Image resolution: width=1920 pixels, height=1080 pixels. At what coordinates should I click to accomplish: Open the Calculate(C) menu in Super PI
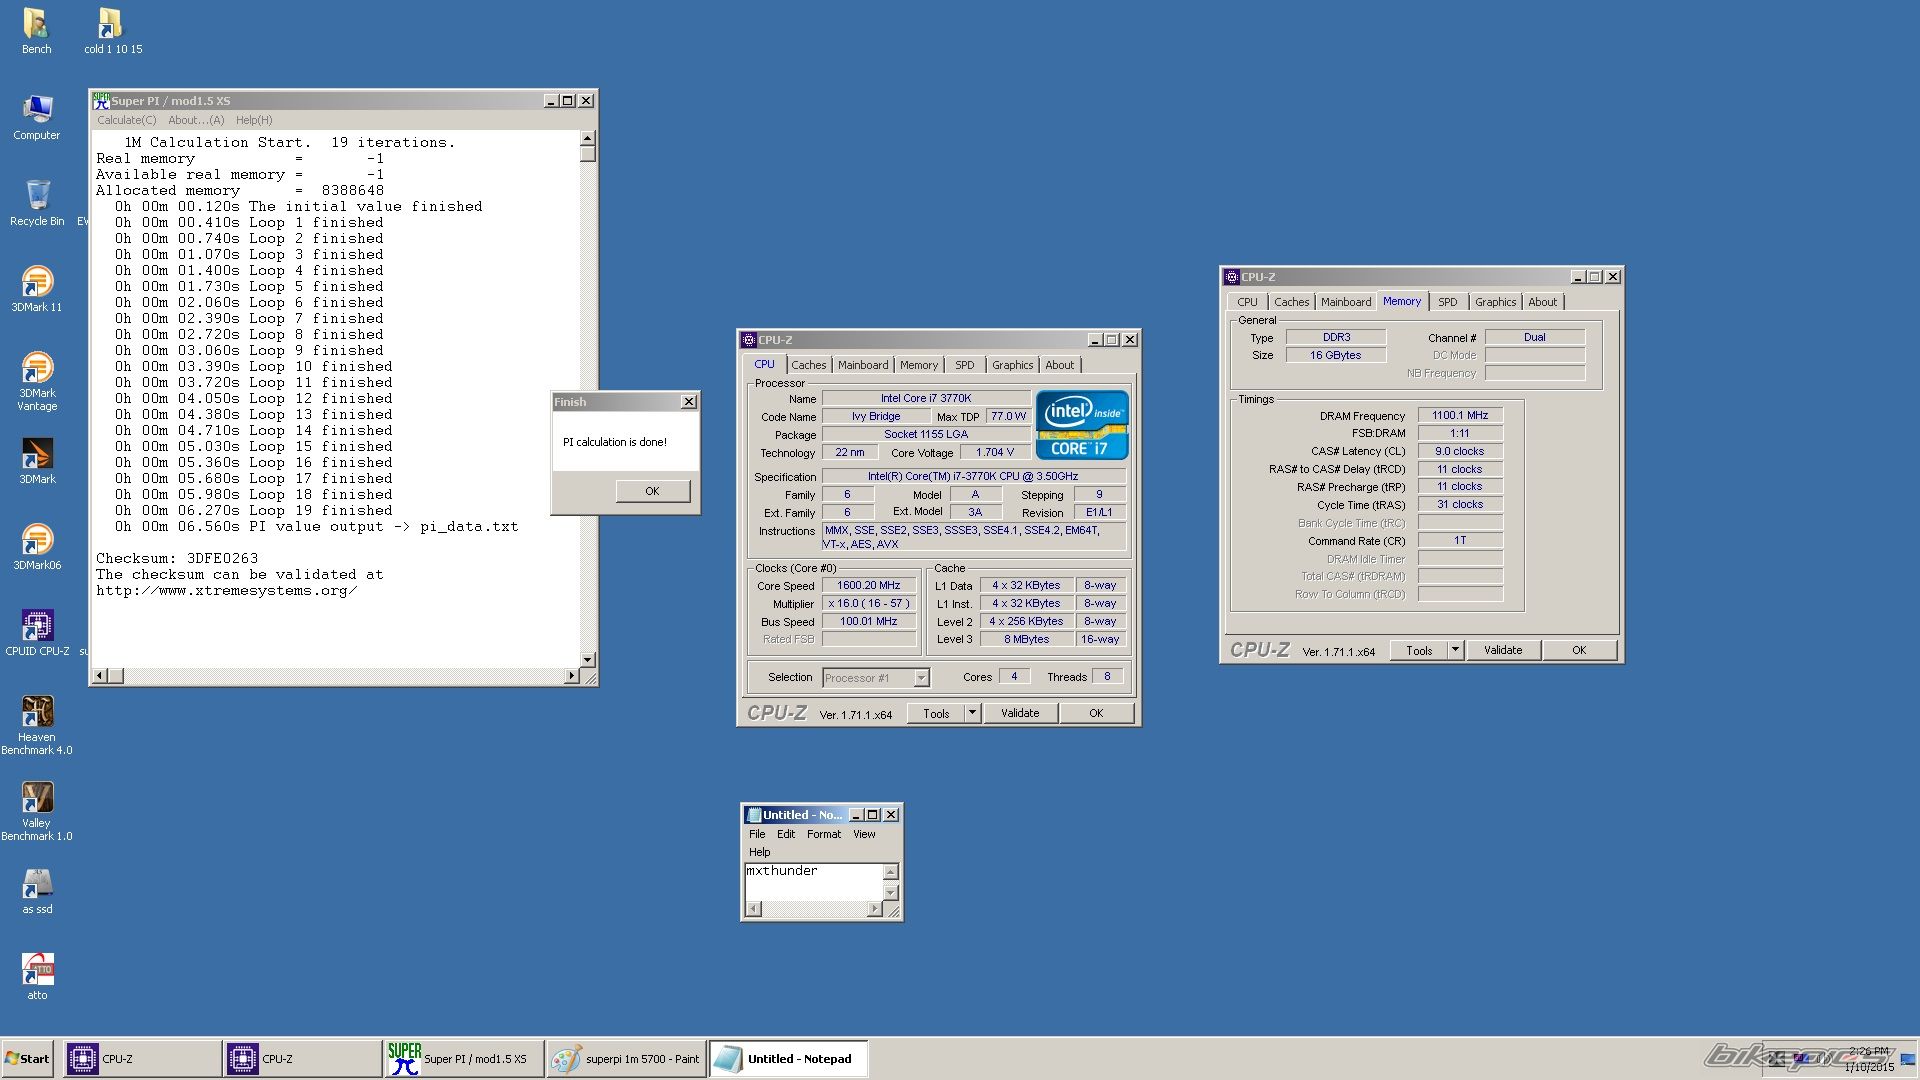pos(126,120)
